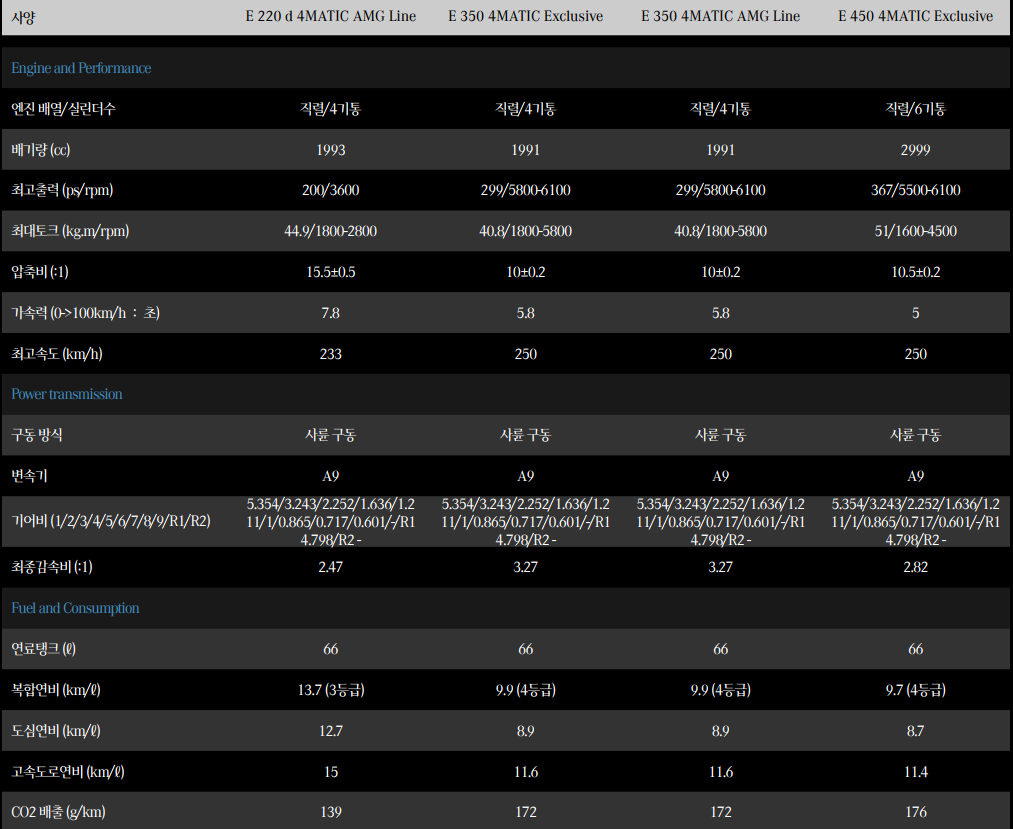Viewport: 1013px width, 829px height.
Task: Click the 7.8 acceleration value
Action: click(331, 313)
